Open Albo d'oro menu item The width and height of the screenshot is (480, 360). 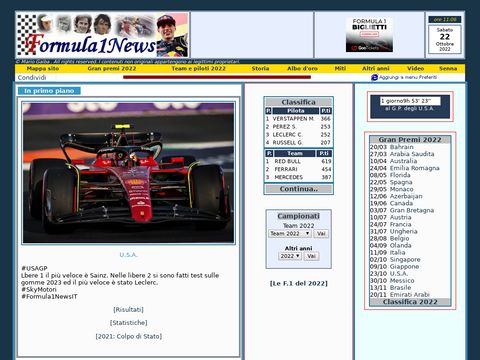302,68
